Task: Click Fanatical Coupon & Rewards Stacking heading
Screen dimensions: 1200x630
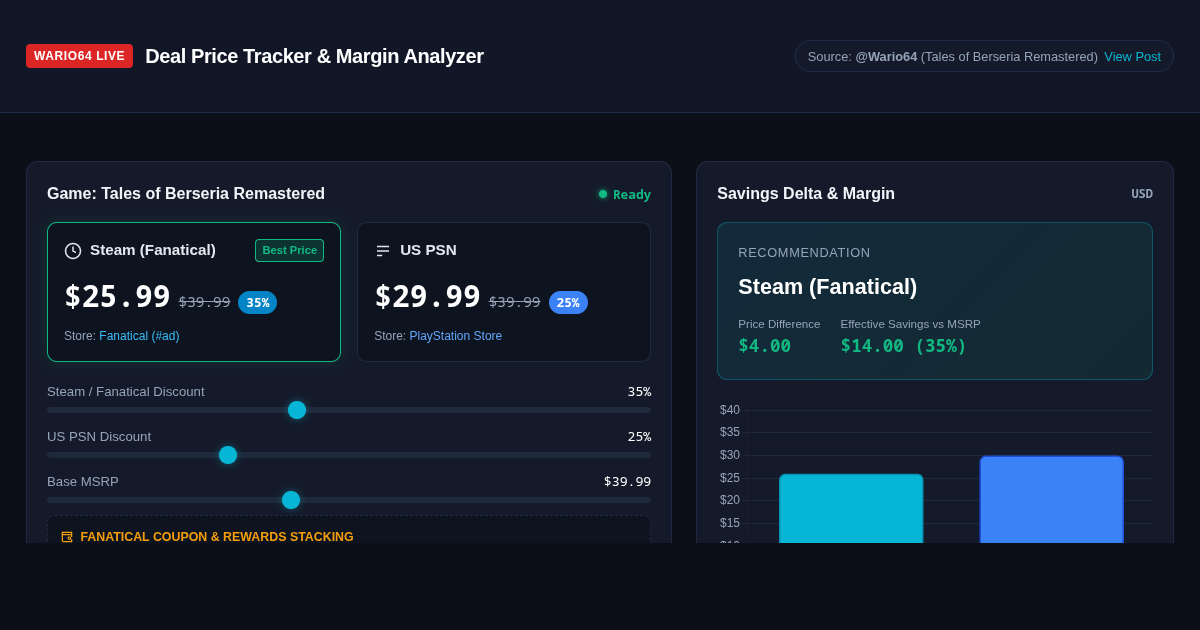Action: click(x=217, y=537)
